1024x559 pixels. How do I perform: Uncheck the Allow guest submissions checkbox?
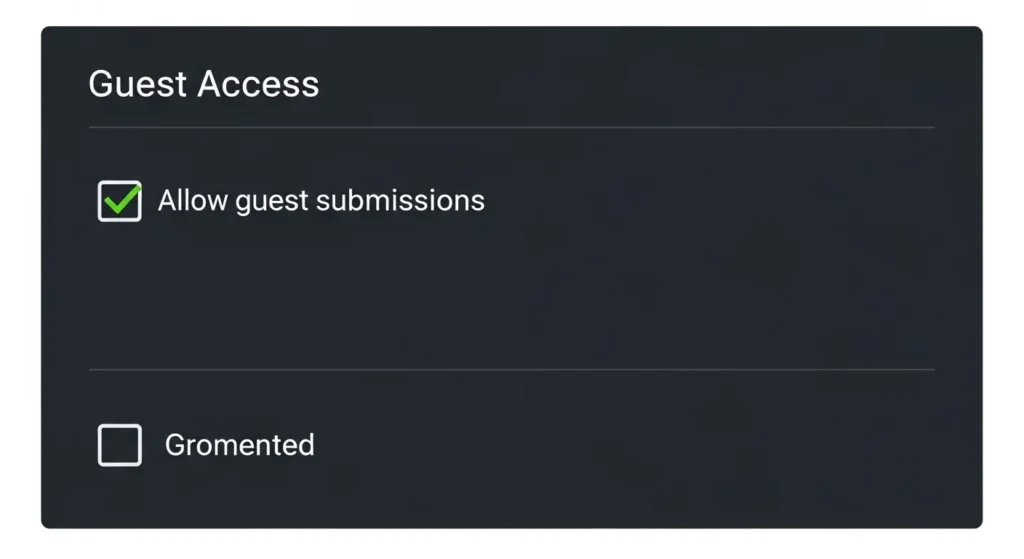click(x=119, y=201)
